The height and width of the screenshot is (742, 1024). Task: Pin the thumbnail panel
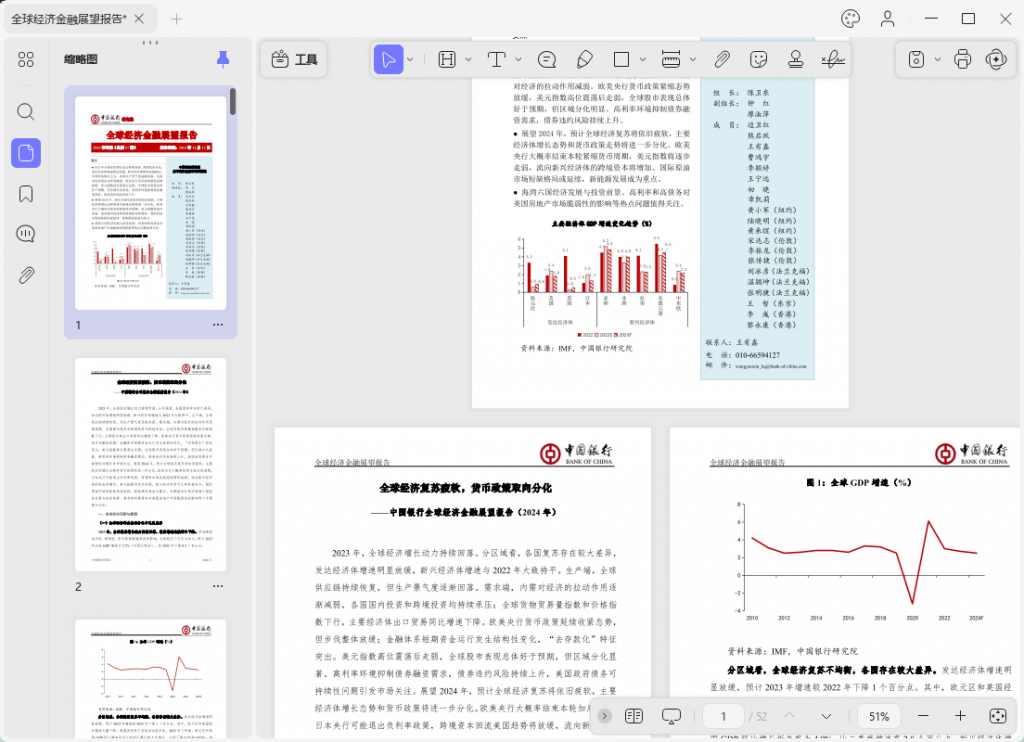click(x=223, y=59)
